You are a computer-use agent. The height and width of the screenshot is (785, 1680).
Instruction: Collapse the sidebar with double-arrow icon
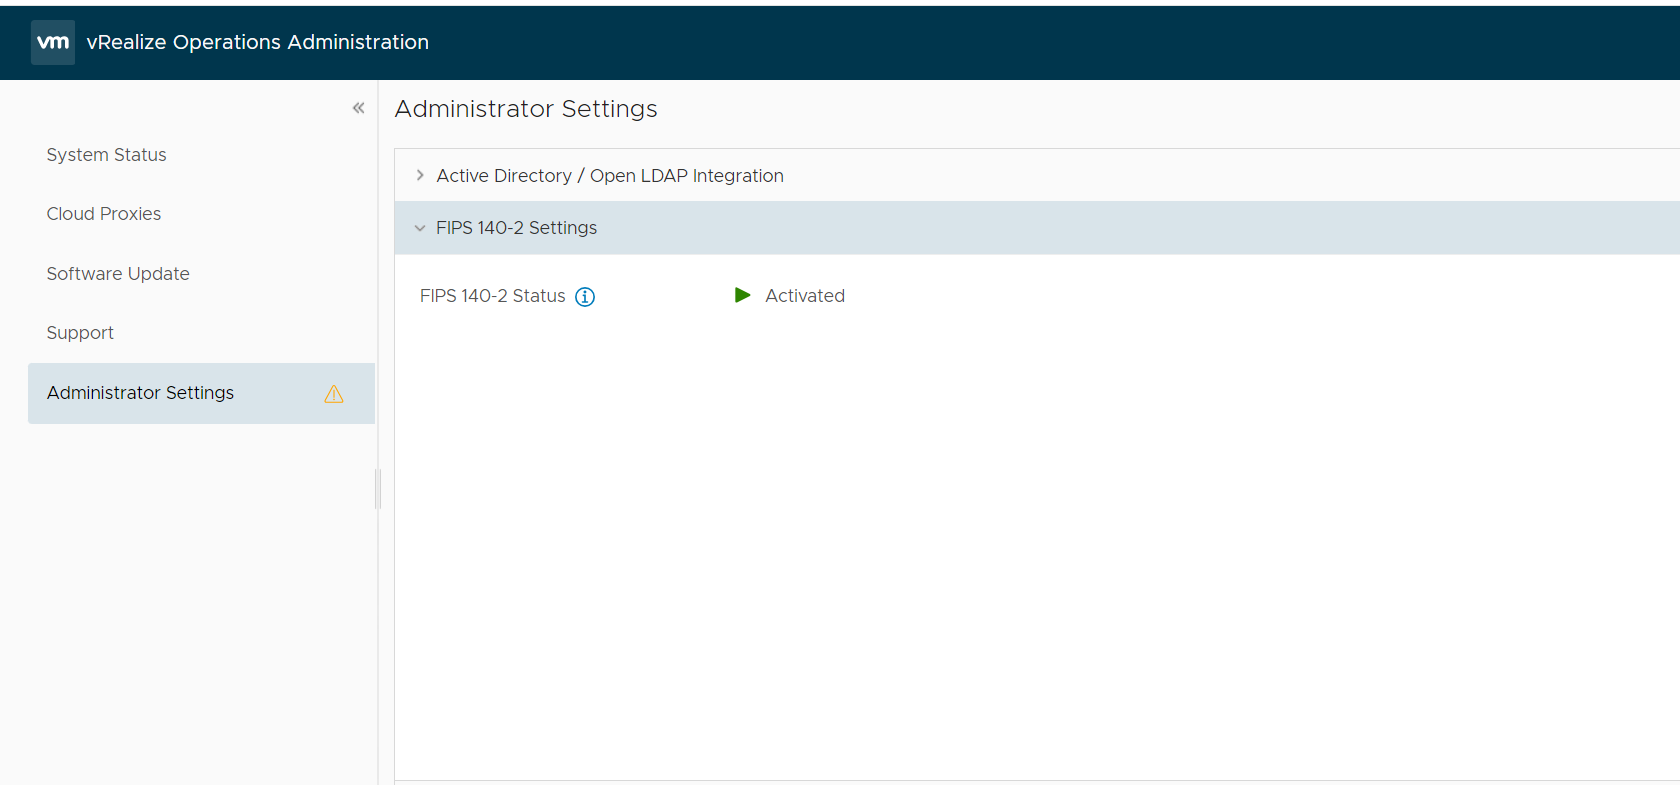click(x=358, y=108)
